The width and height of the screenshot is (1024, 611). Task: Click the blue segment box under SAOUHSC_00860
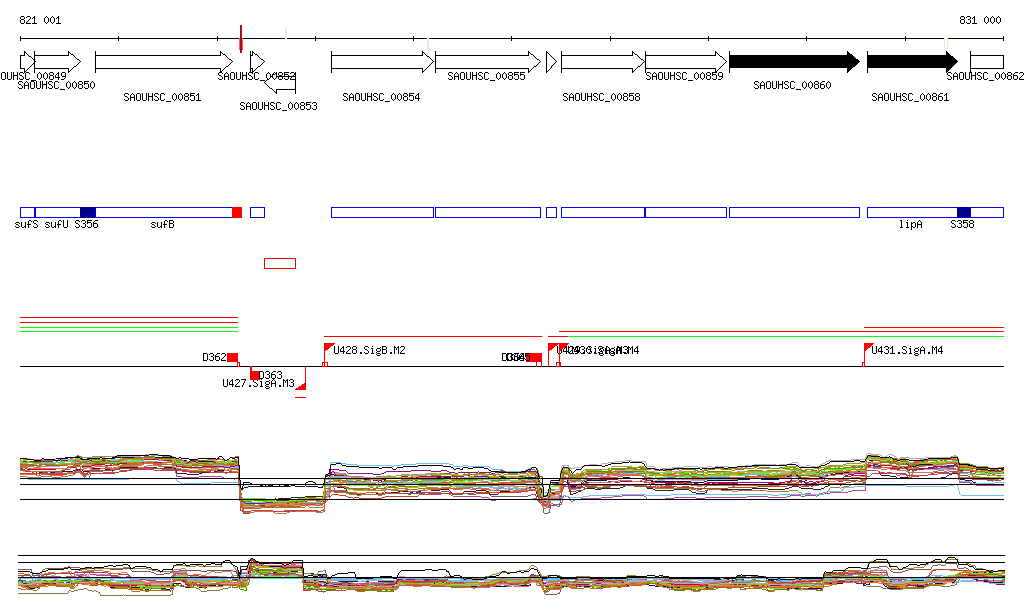pos(794,212)
